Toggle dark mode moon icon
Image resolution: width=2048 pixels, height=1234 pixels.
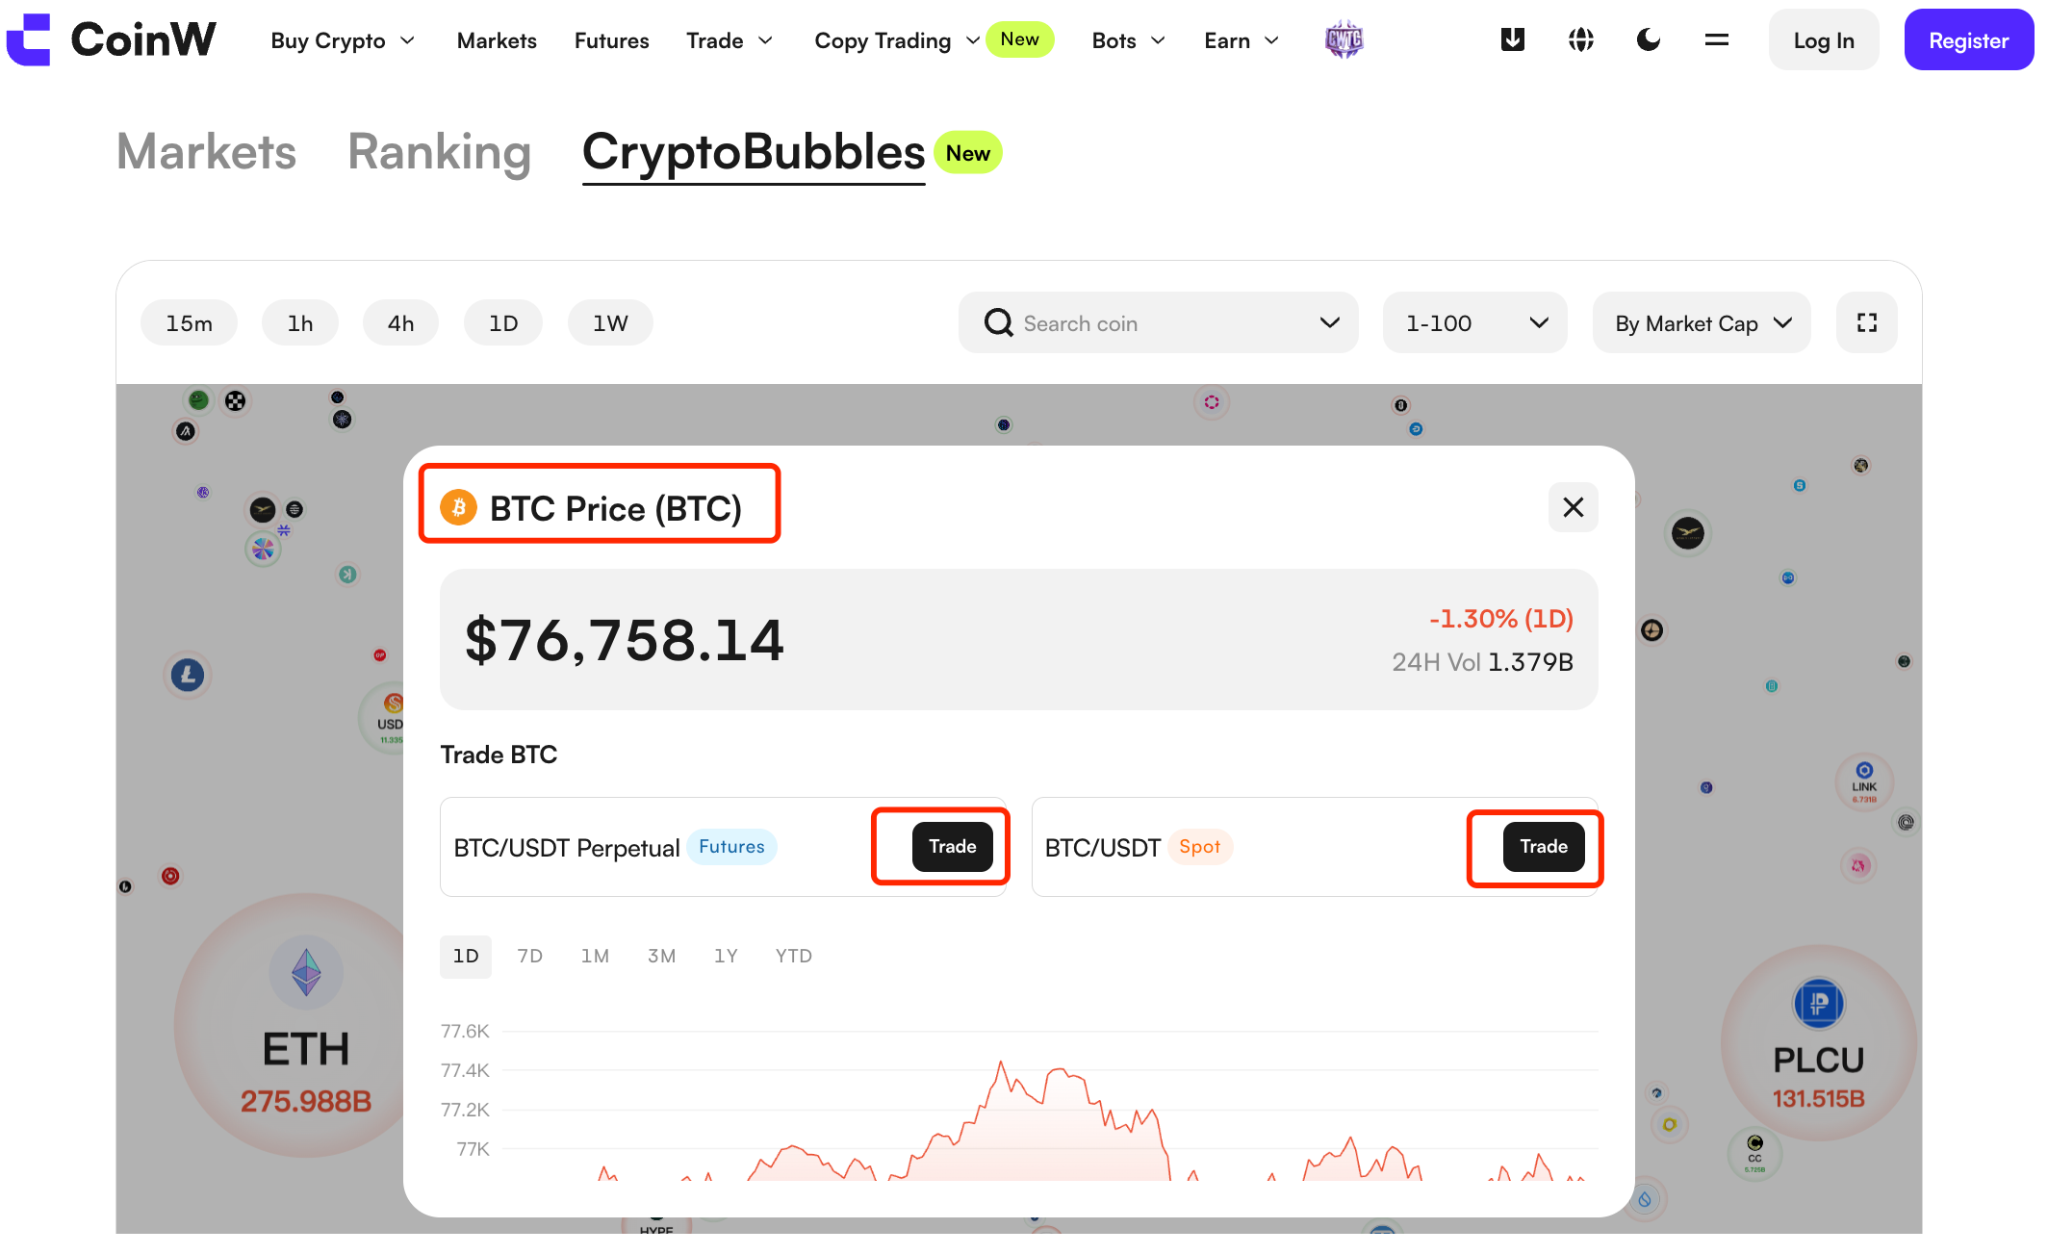tap(1648, 40)
